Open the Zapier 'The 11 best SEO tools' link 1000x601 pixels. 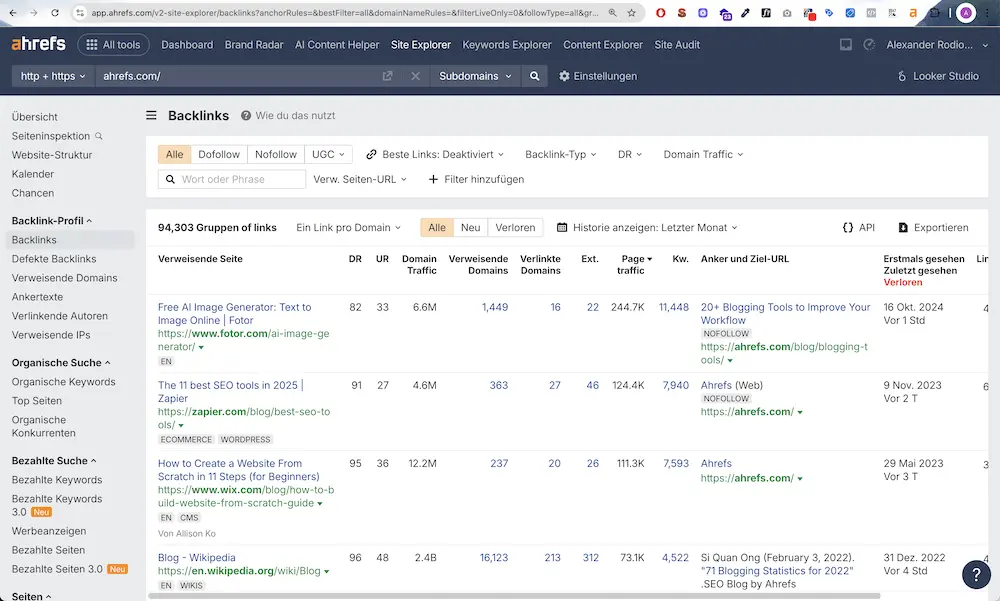click(x=230, y=392)
